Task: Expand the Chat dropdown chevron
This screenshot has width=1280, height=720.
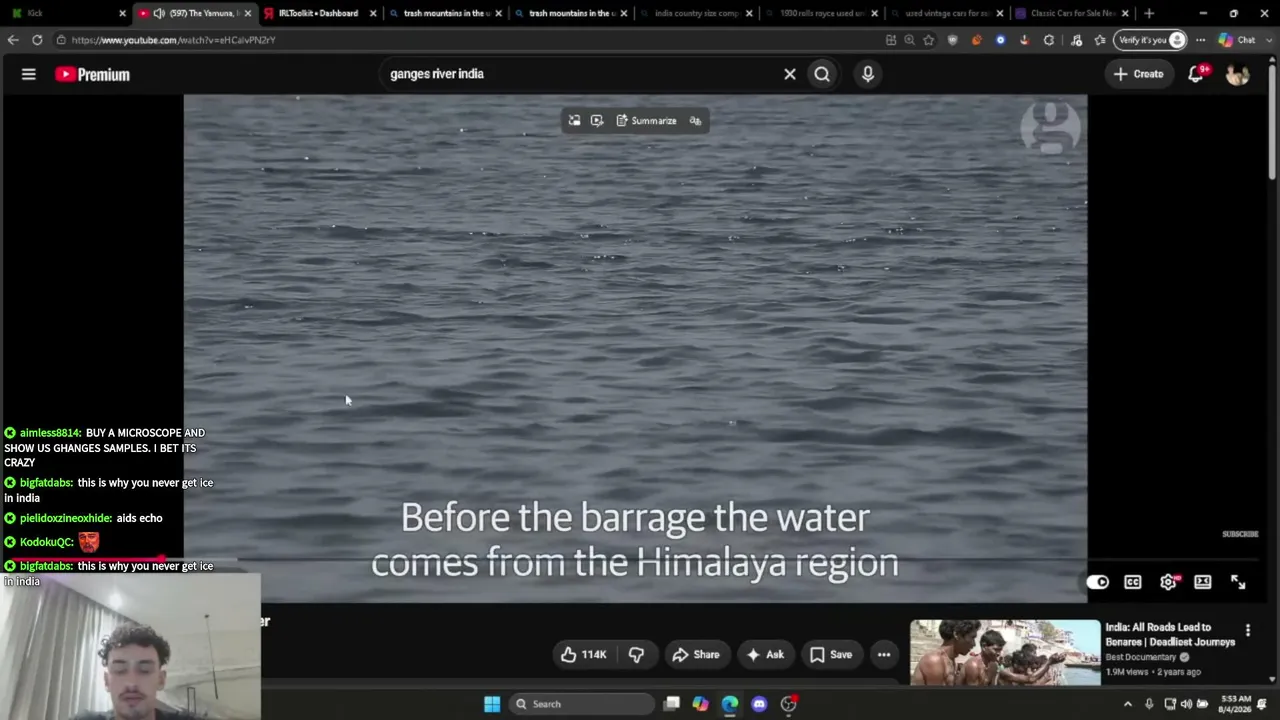Action: pos(1268,40)
